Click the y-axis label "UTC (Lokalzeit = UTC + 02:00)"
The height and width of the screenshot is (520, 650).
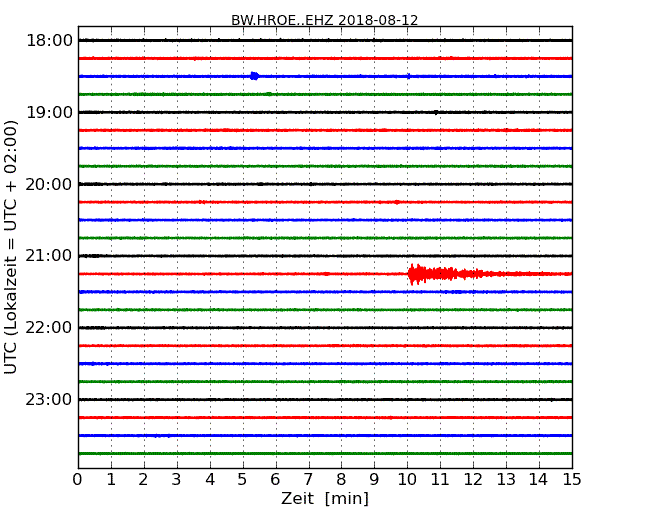[x=11, y=247]
